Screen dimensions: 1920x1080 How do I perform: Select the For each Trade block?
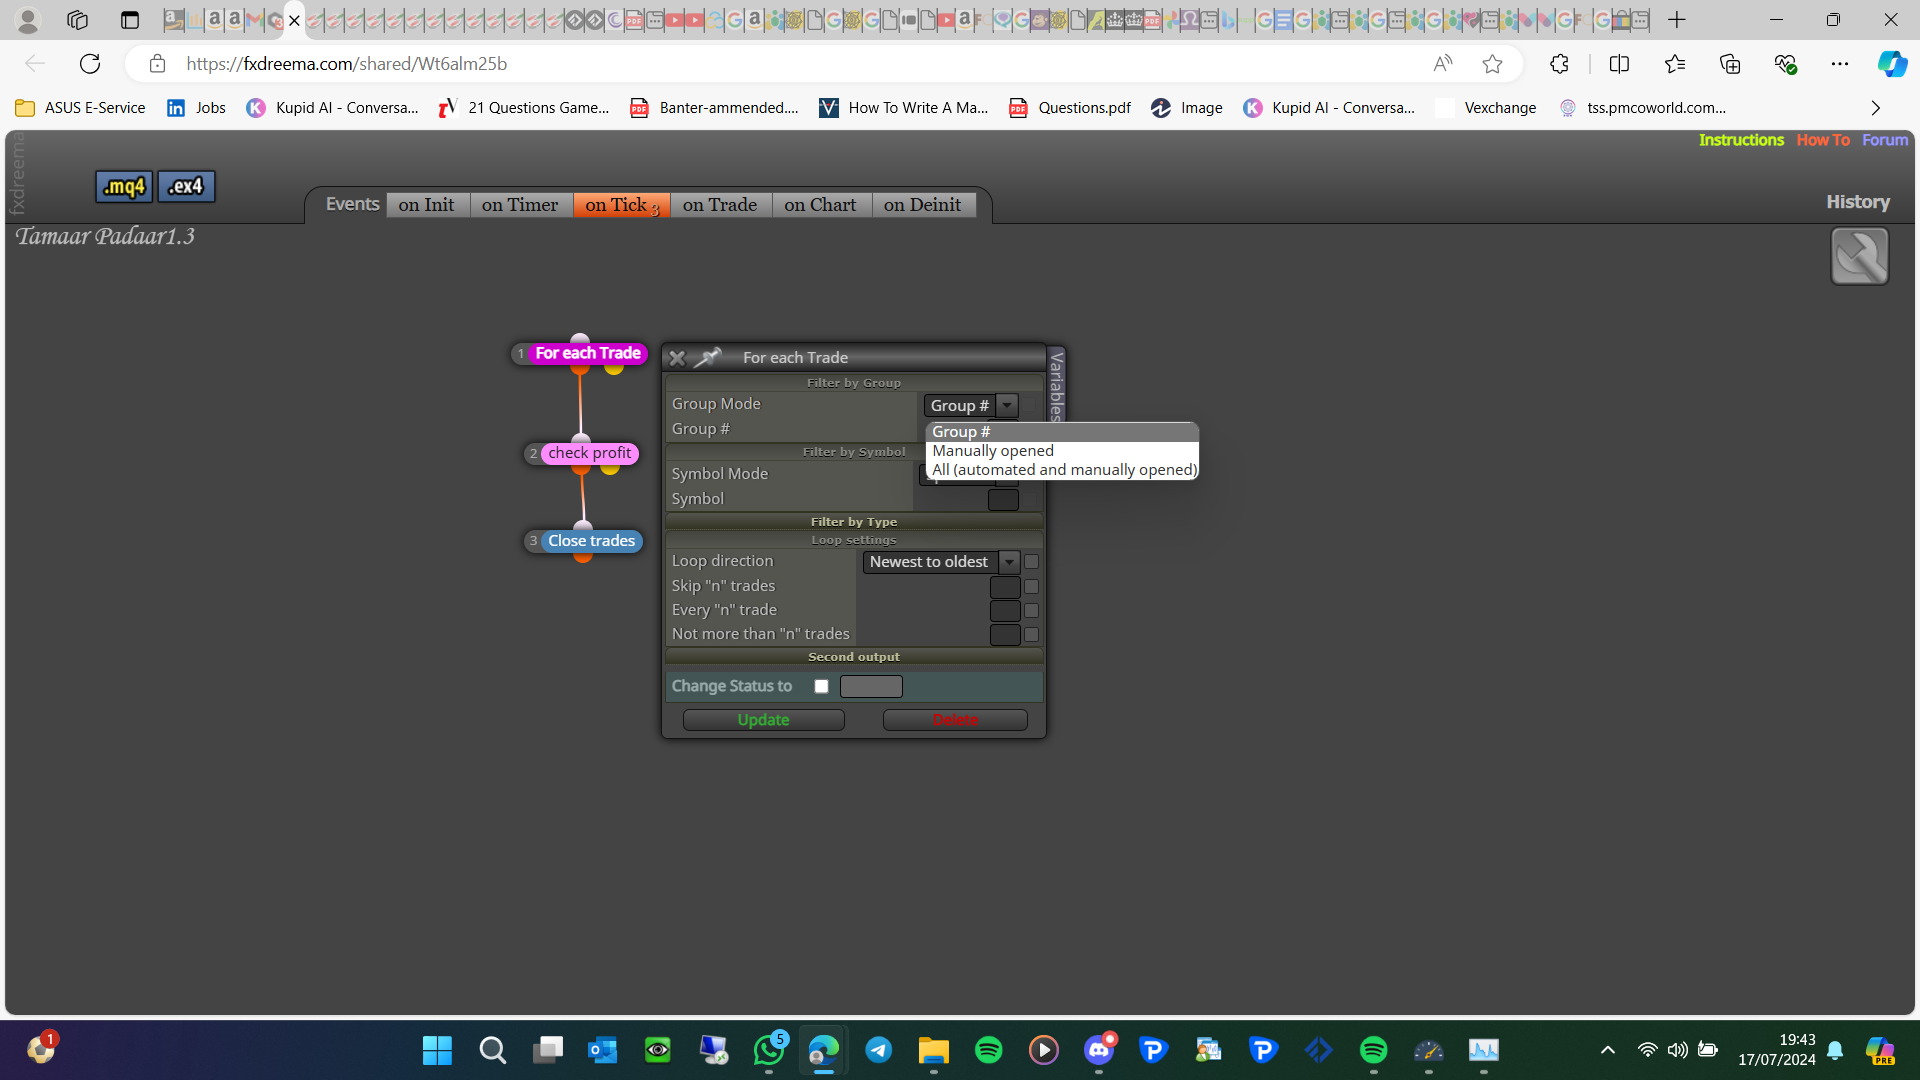click(x=587, y=353)
